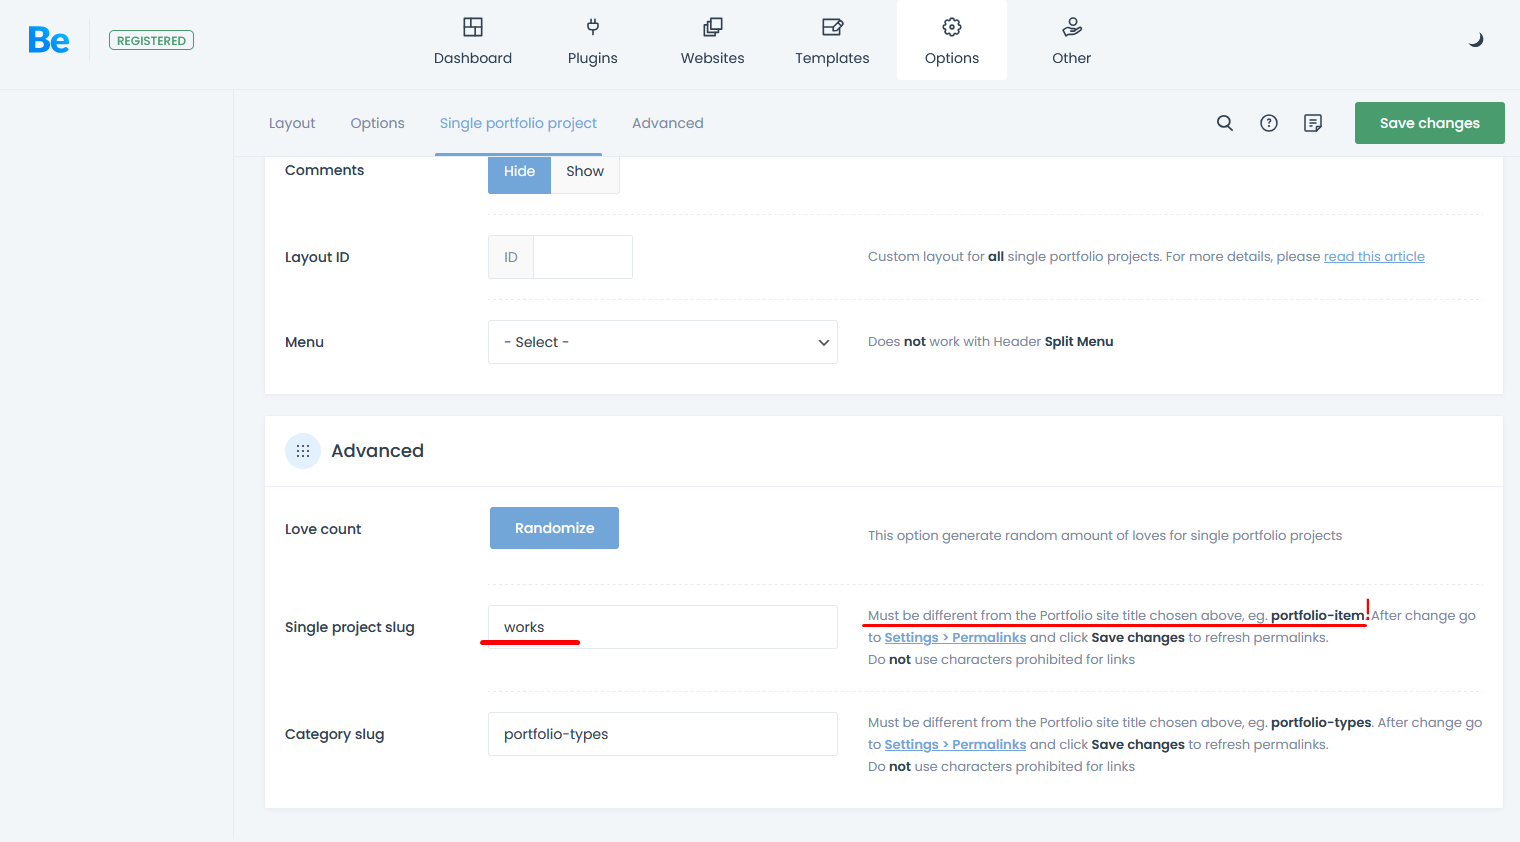Open the Templates section
1520x842 pixels.
click(832, 41)
